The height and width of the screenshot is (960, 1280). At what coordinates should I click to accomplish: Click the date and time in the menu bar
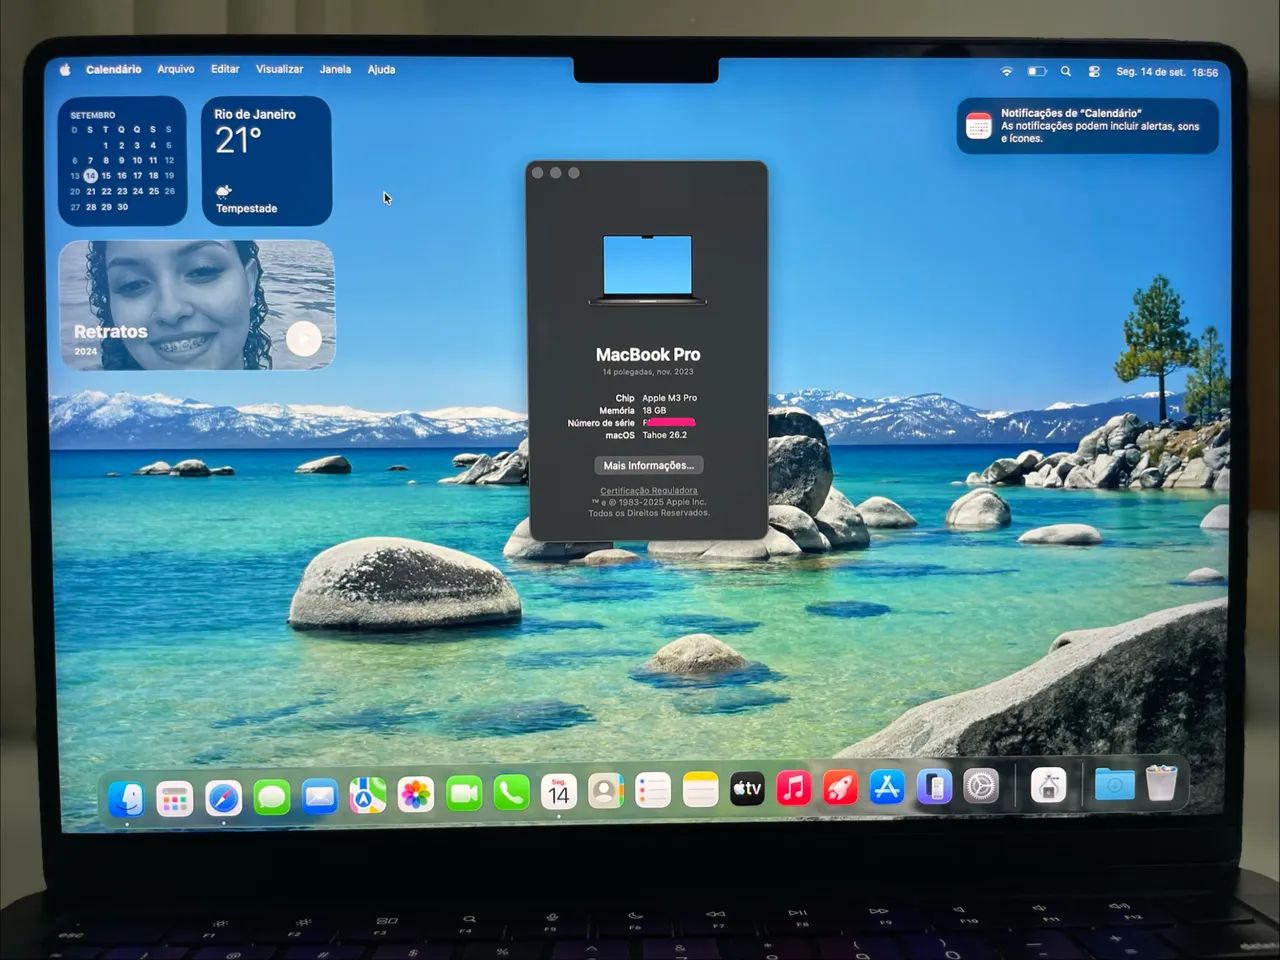tap(1167, 72)
